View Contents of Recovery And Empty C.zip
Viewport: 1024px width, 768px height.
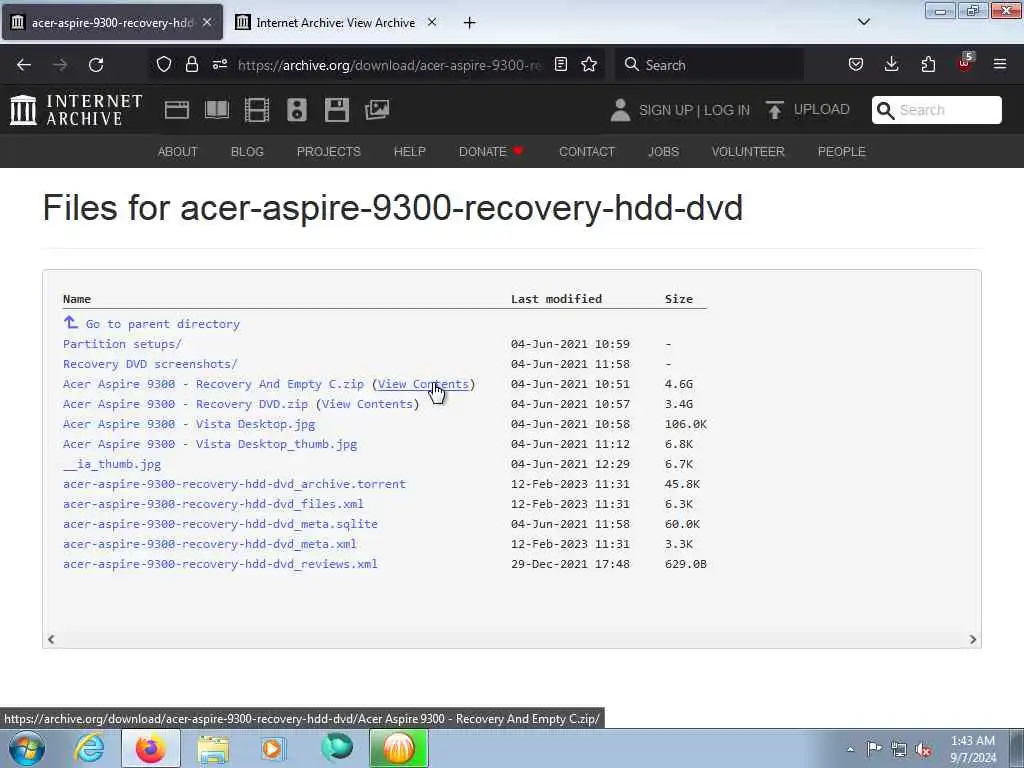pyautogui.click(x=423, y=384)
